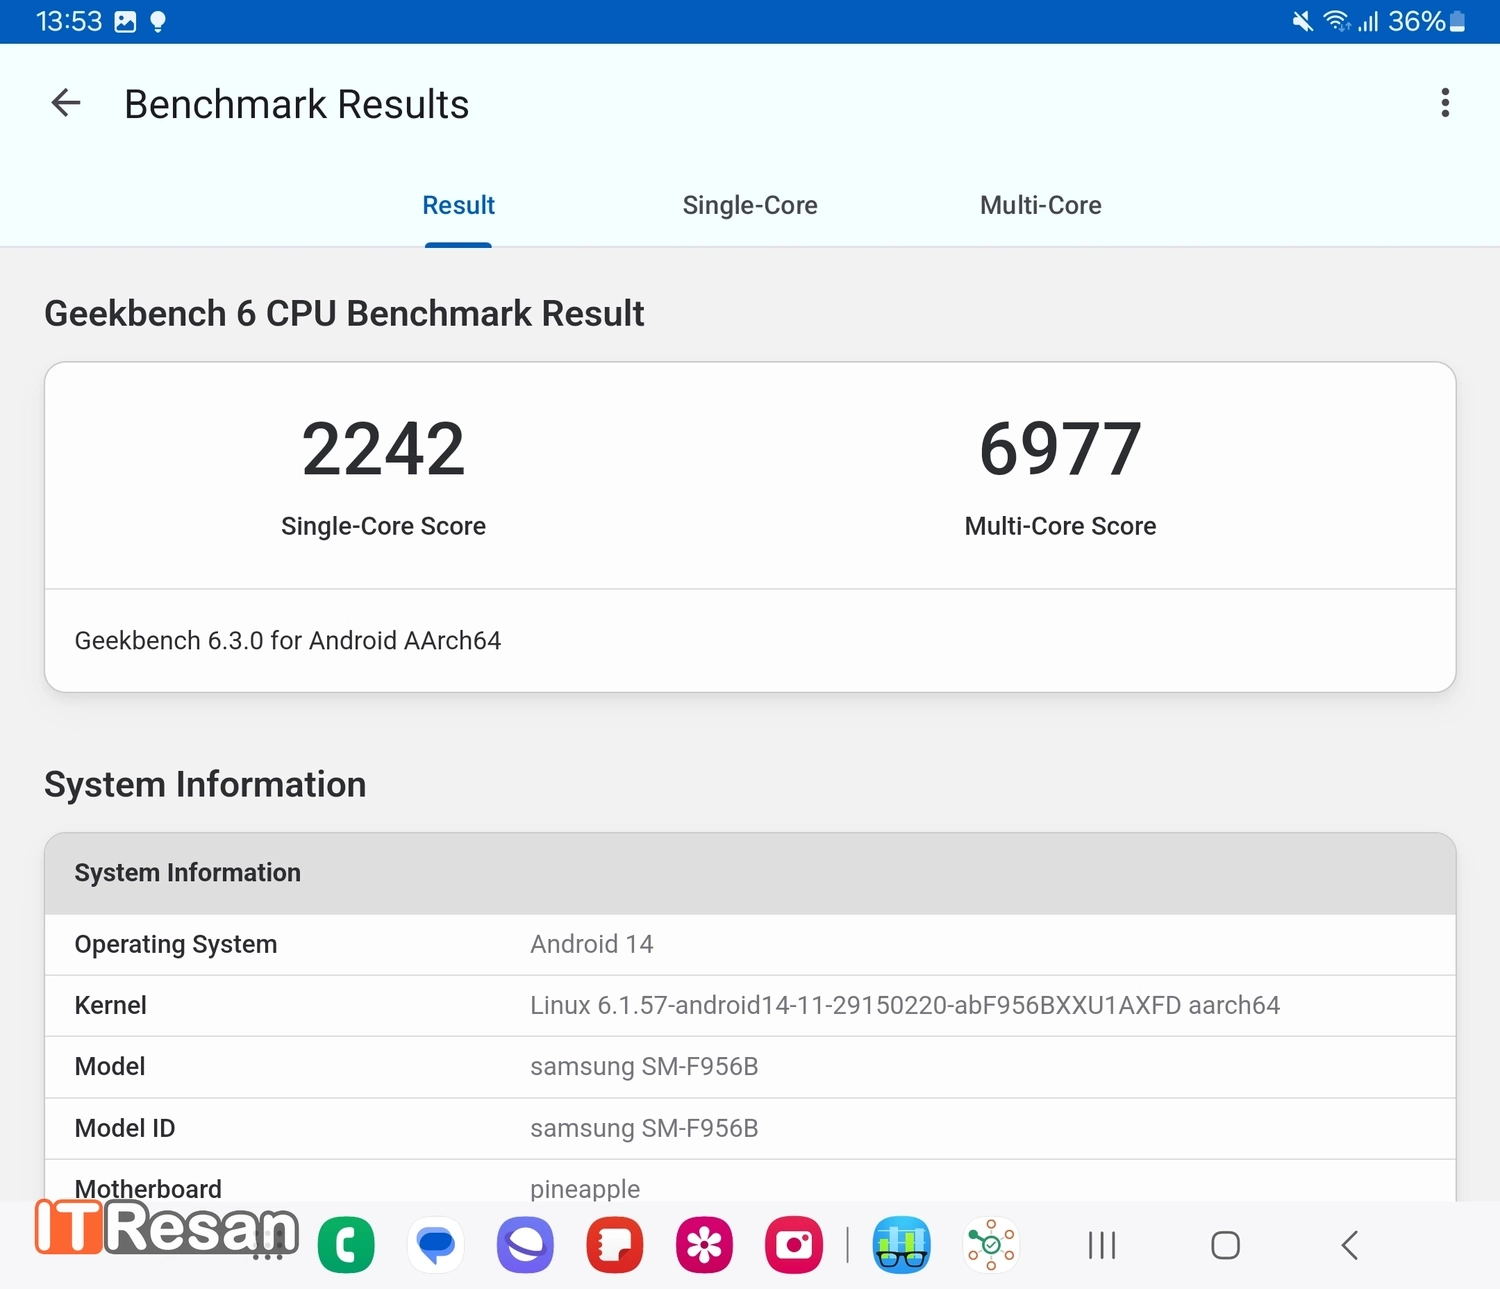This screenshot has height=1289, width=1500.
Task: Launch the red Camera app
Action: point(794,1245)
